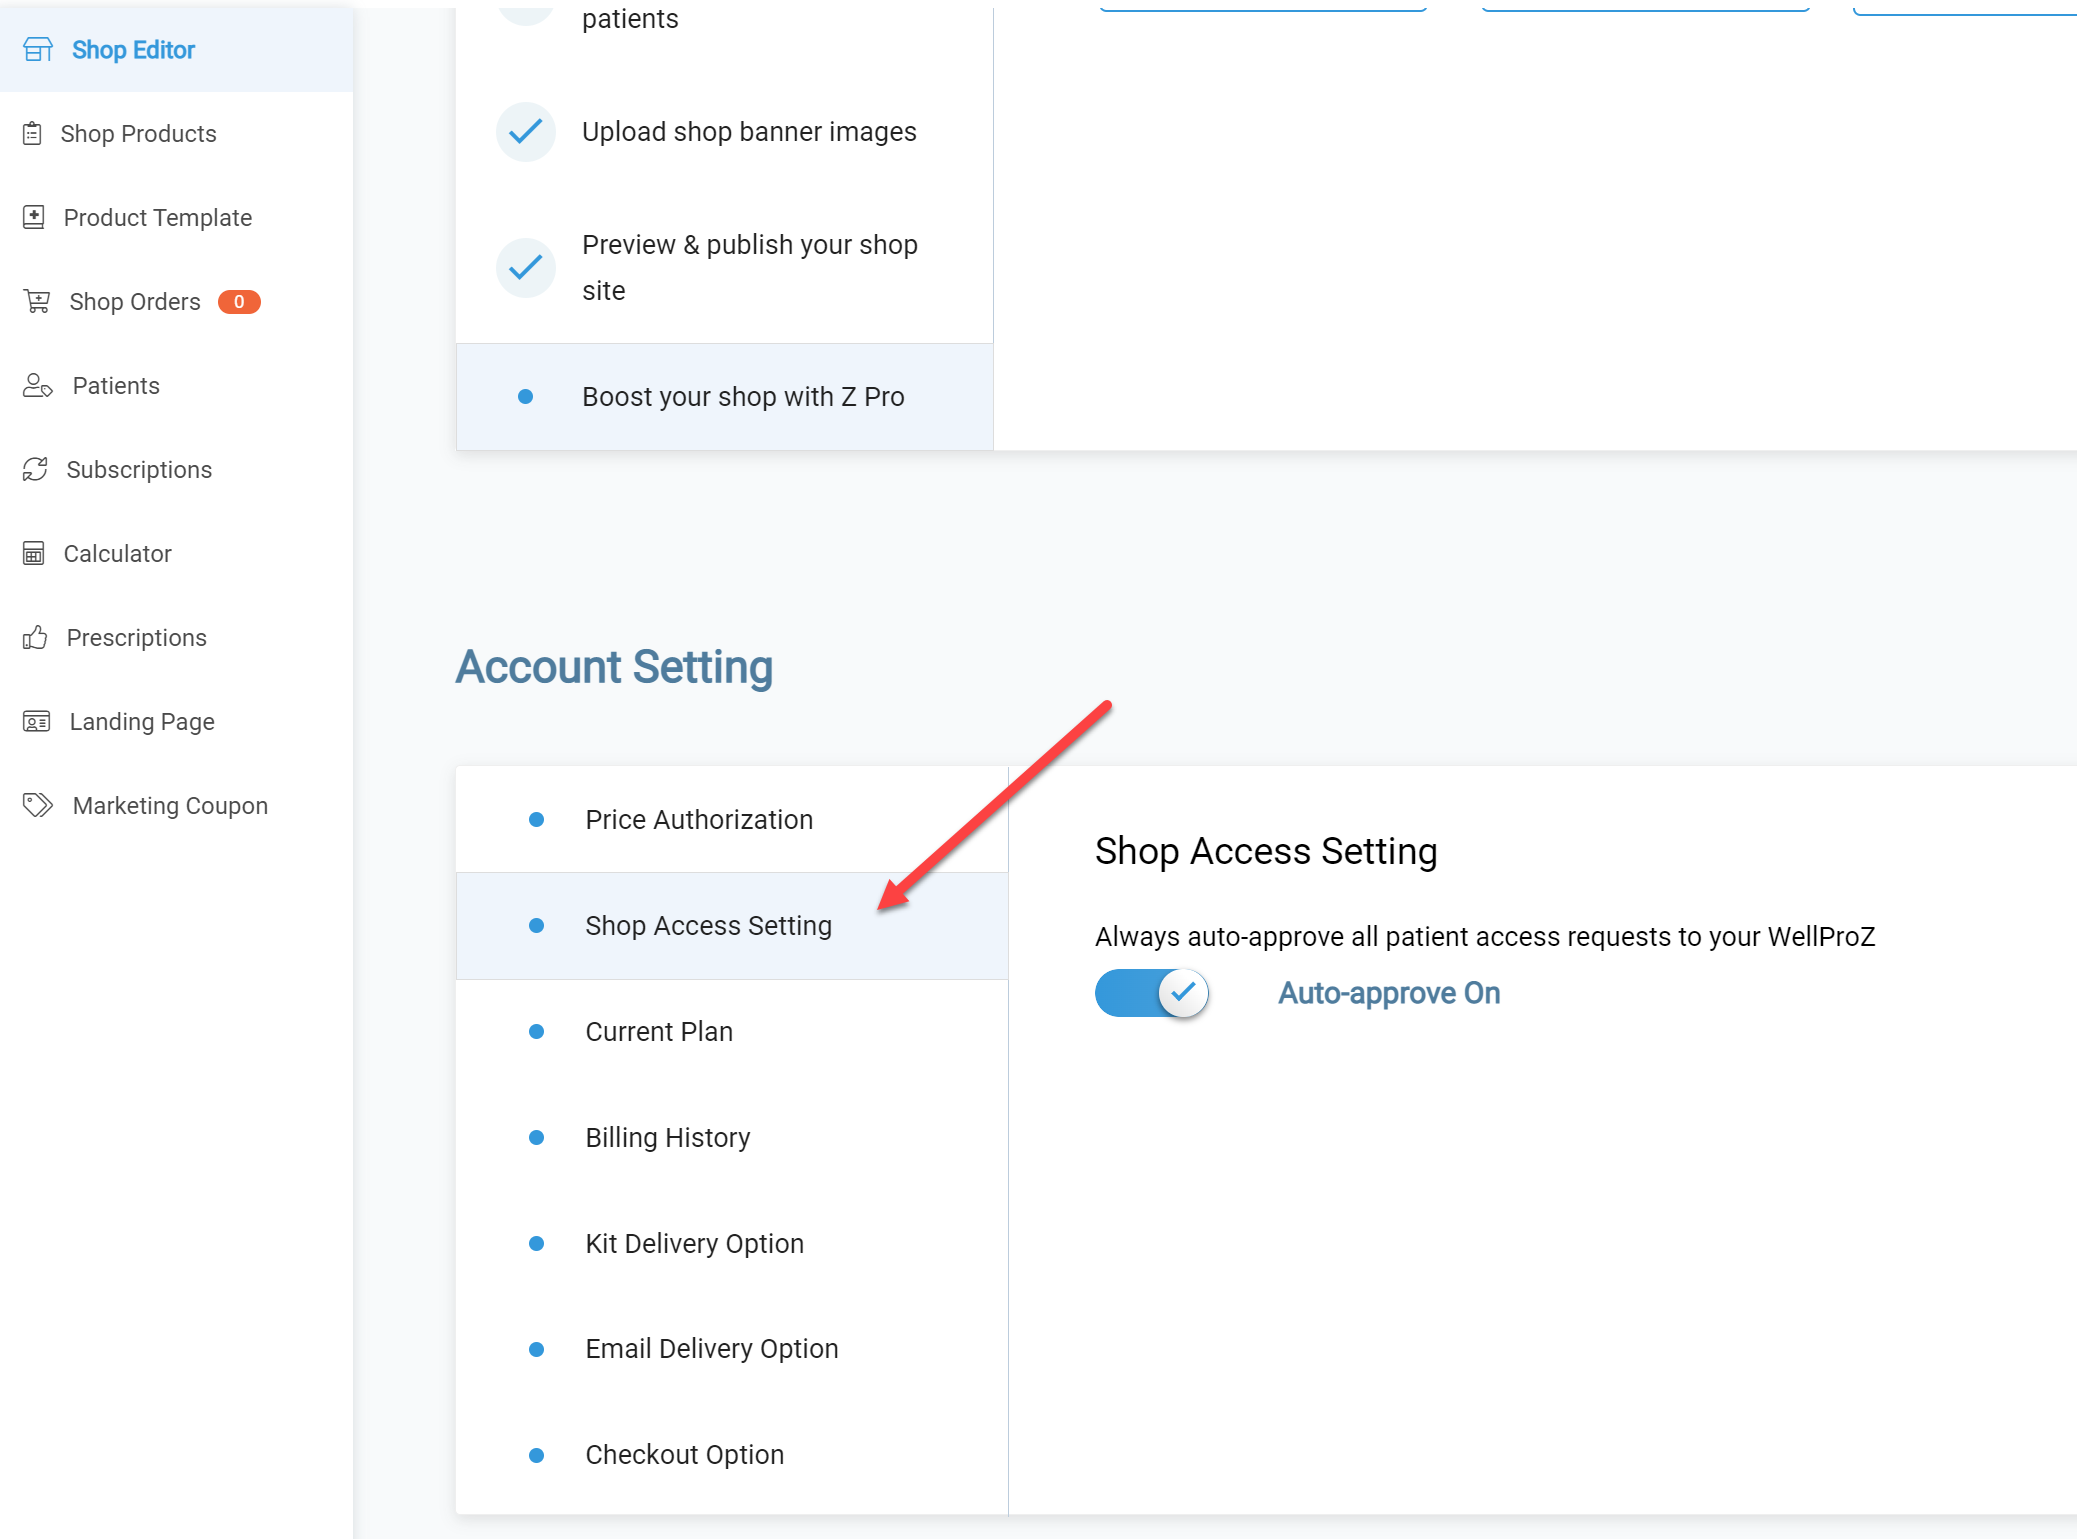The height and width of the screenshot is (1539, 2077).
Task: Click the Account Setting heading
Action: click(614, 667)
